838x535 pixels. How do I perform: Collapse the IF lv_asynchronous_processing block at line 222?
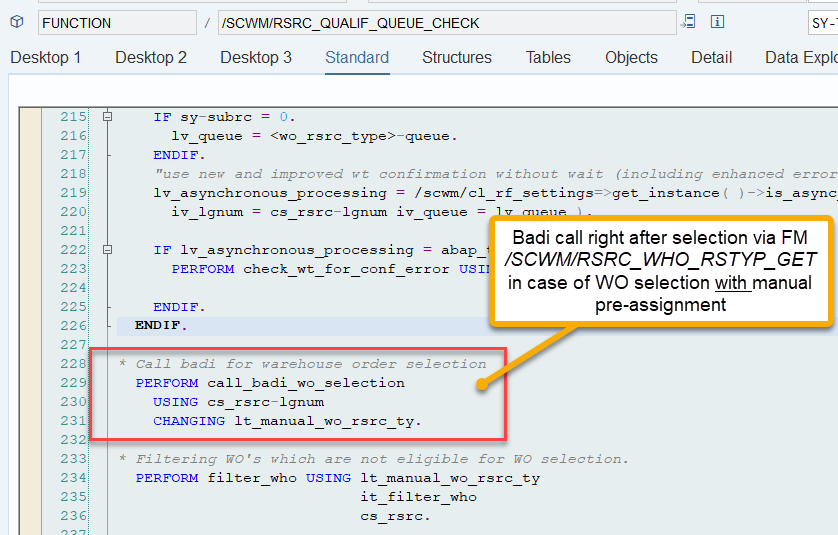(107, 250)
